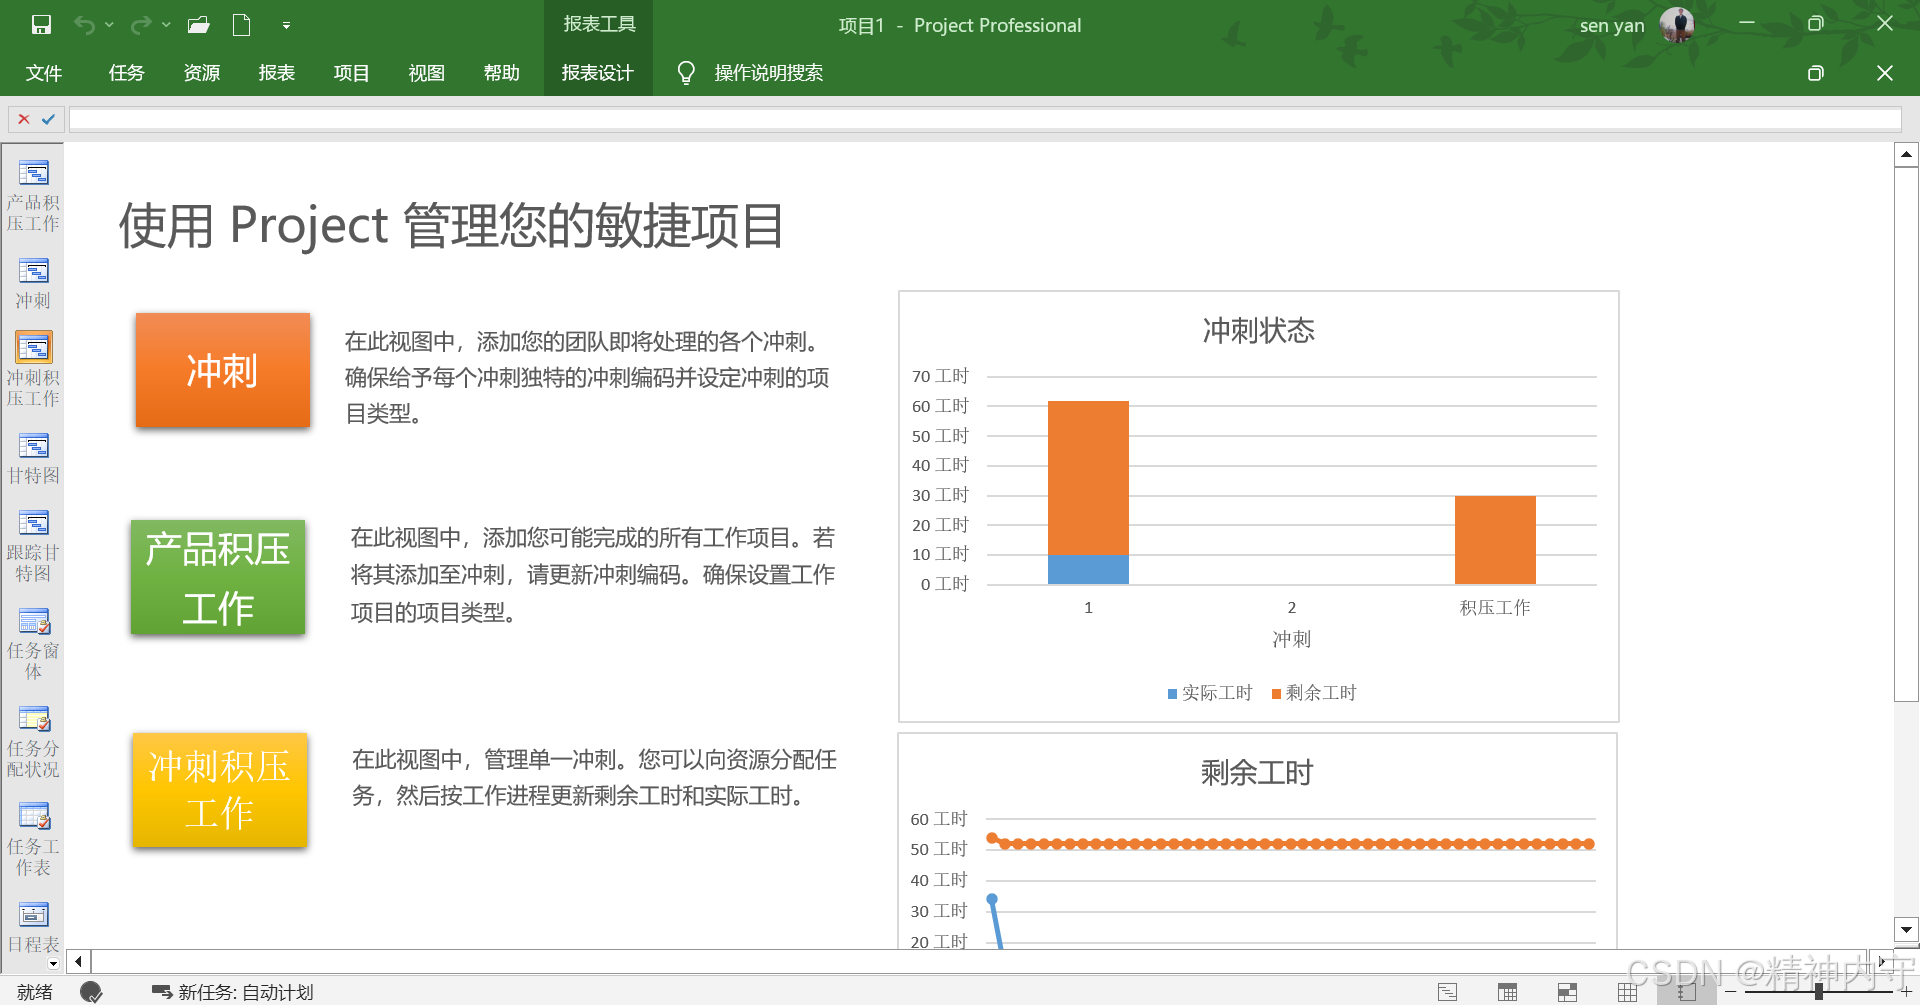
Task: Click the orange 冲刺 button
Action: [x=223, y=371]
